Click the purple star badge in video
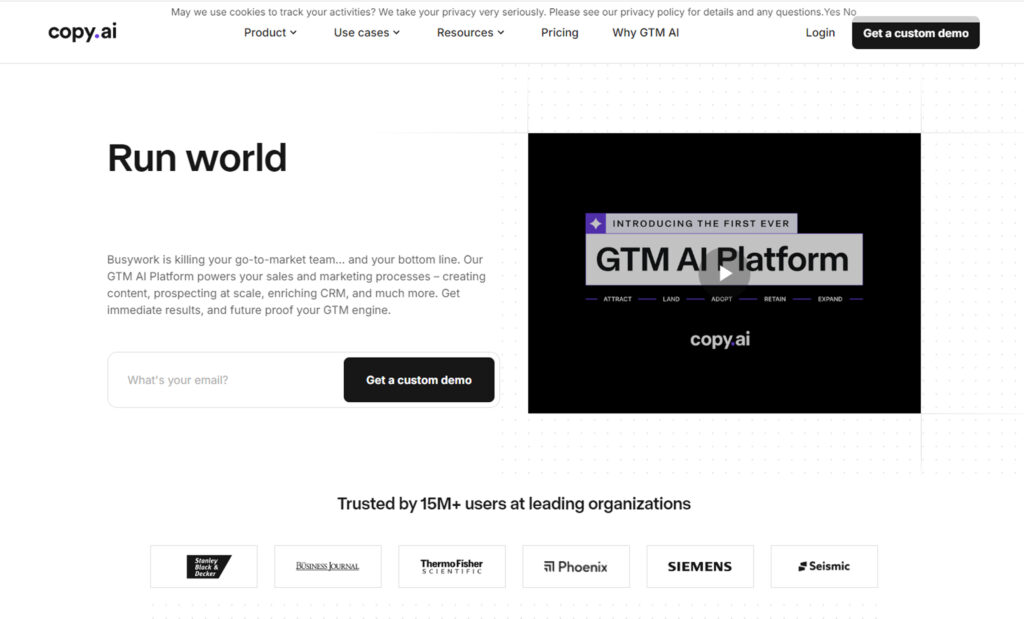This screenshot has height=619, width=1024. point(595,224)
